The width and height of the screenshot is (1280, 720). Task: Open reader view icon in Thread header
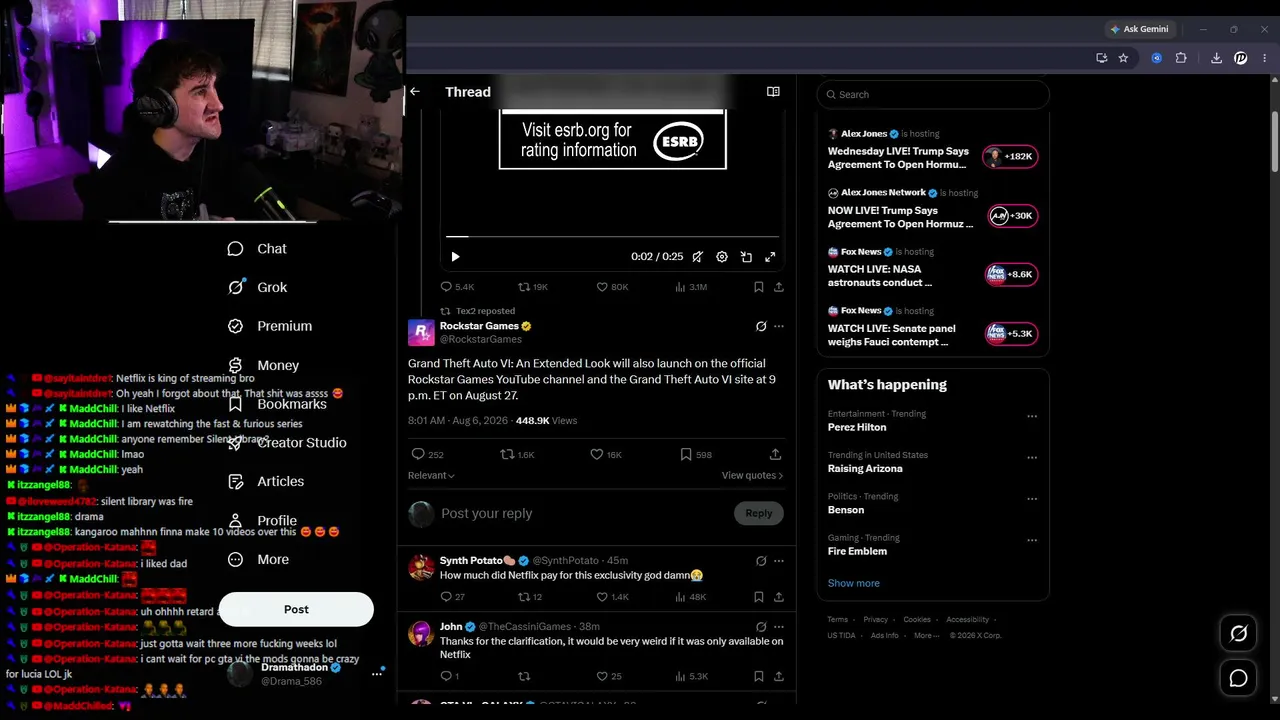pos(773,92)
